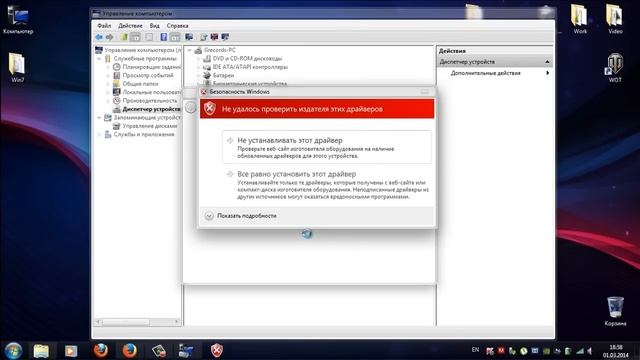Open the Вид menu
The image size is (640, 360).
click(x=155, y=26)
